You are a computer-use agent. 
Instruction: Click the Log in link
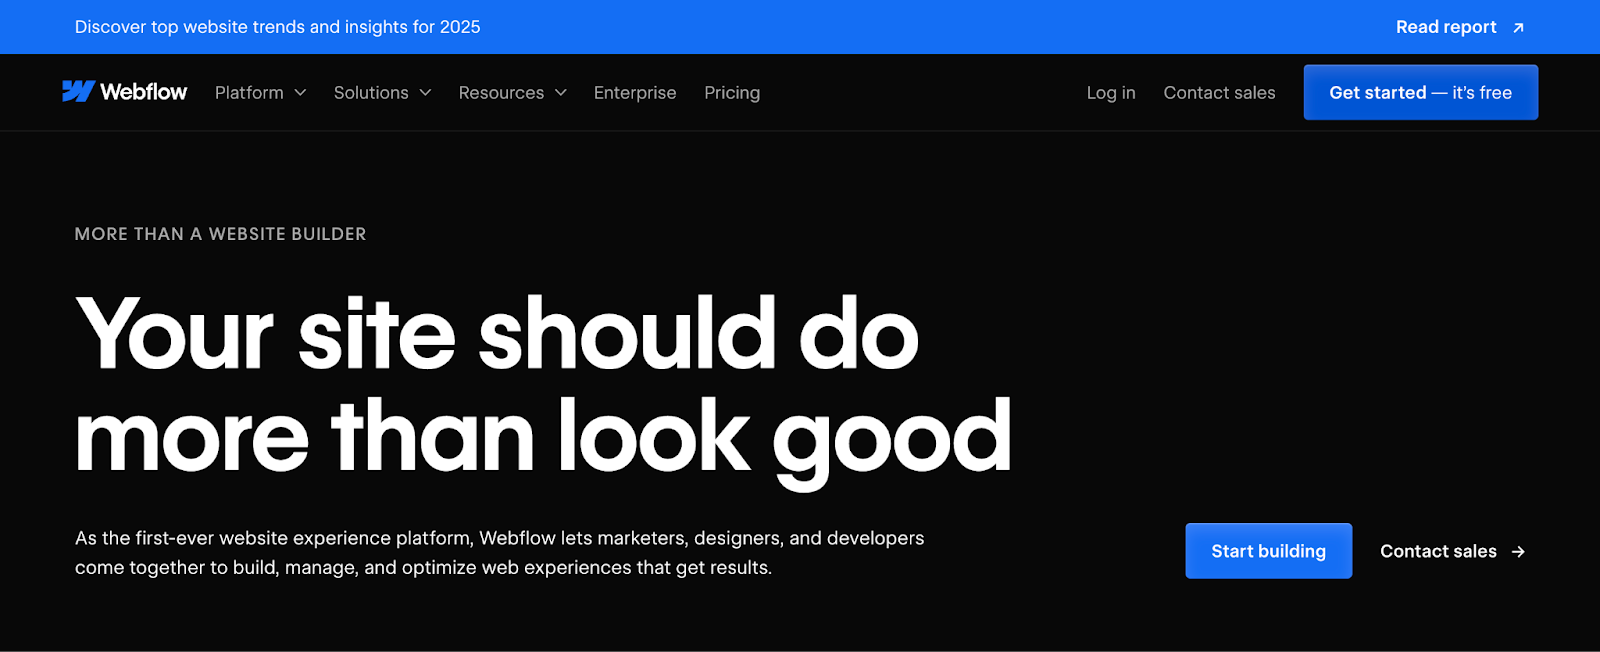coord(1111,93)
